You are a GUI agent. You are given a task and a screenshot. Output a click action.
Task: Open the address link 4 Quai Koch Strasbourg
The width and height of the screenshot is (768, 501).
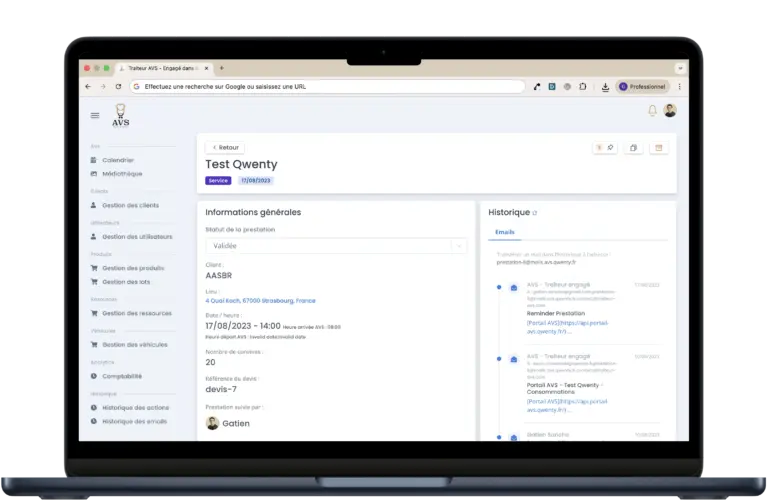pyautogui.click(x=261, y=301)
